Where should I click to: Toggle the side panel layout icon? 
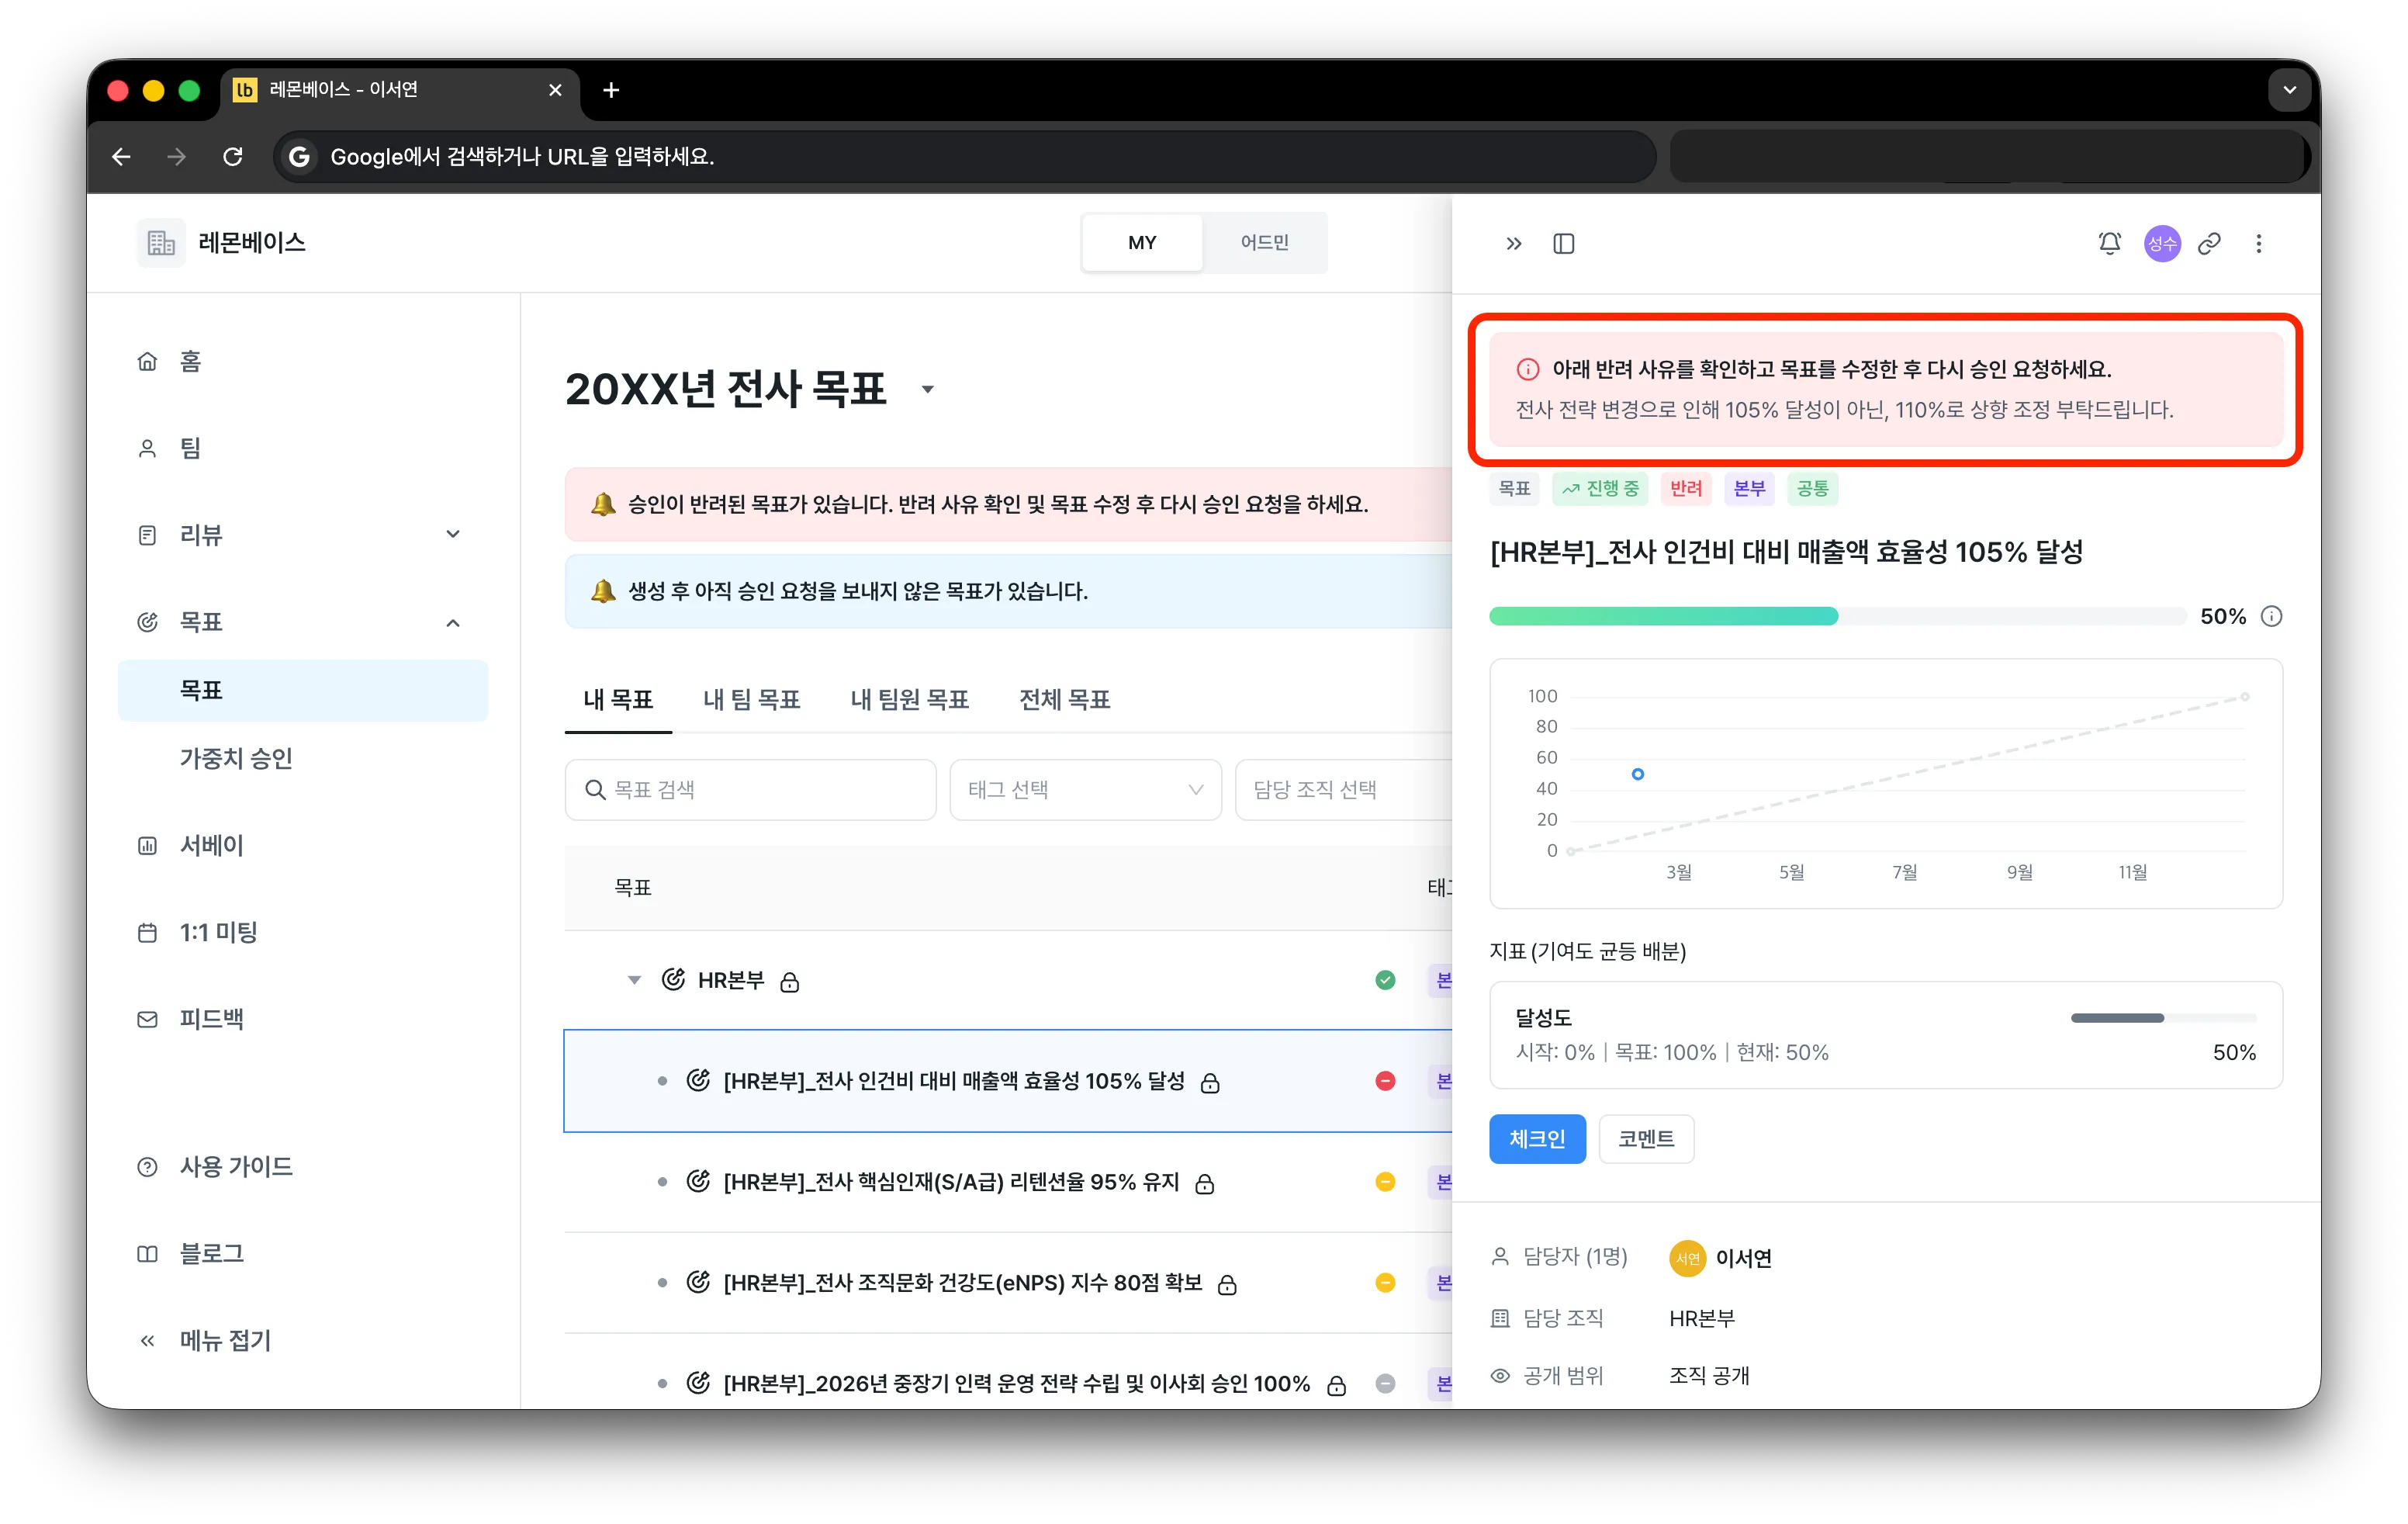pos(1563,243)
